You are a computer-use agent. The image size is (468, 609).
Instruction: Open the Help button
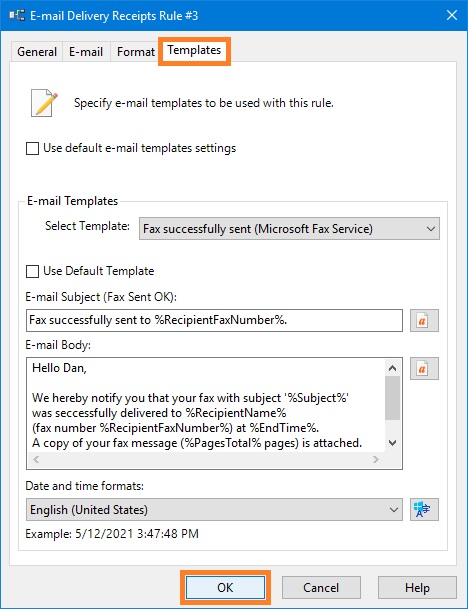click(x=417, y=587)
